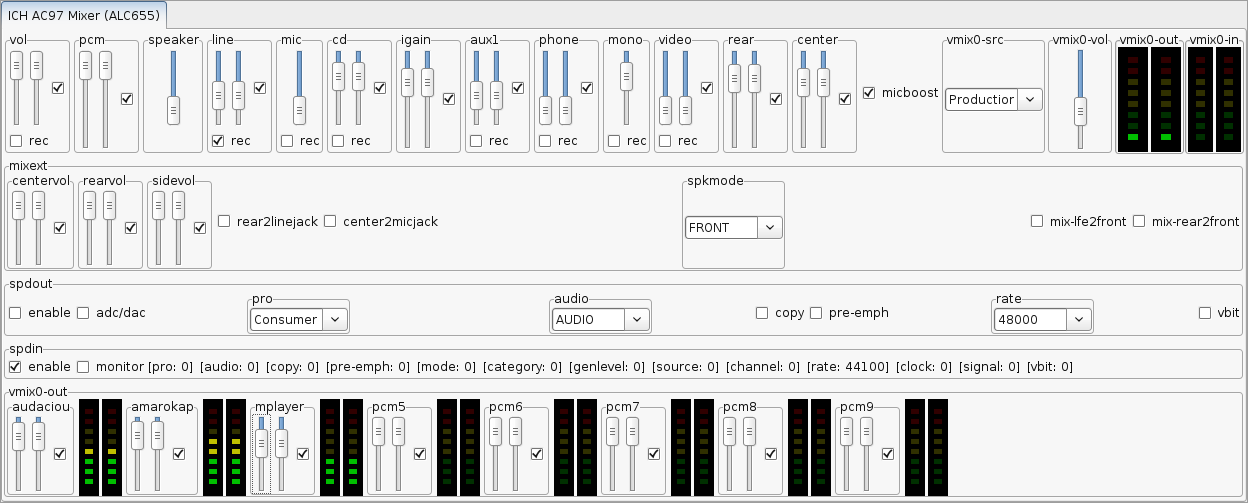
Task: Check the spdout enable box
Action: [16, 313]
